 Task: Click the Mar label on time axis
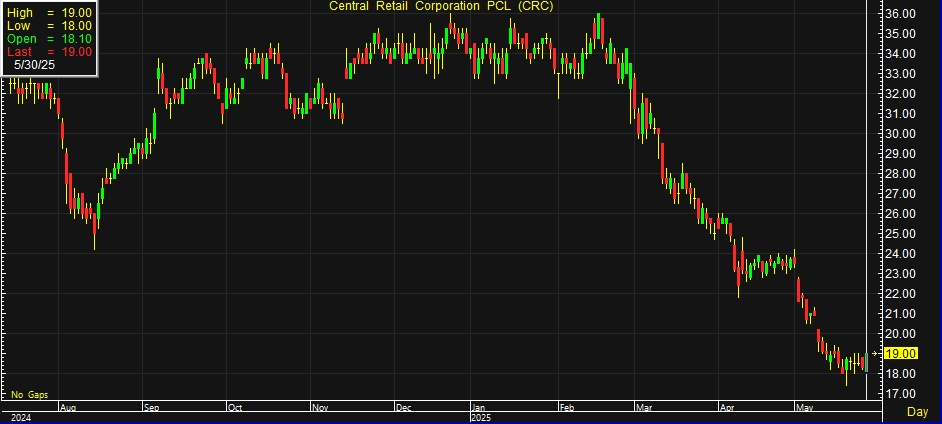pyautogui.click(x=644, y=408)
